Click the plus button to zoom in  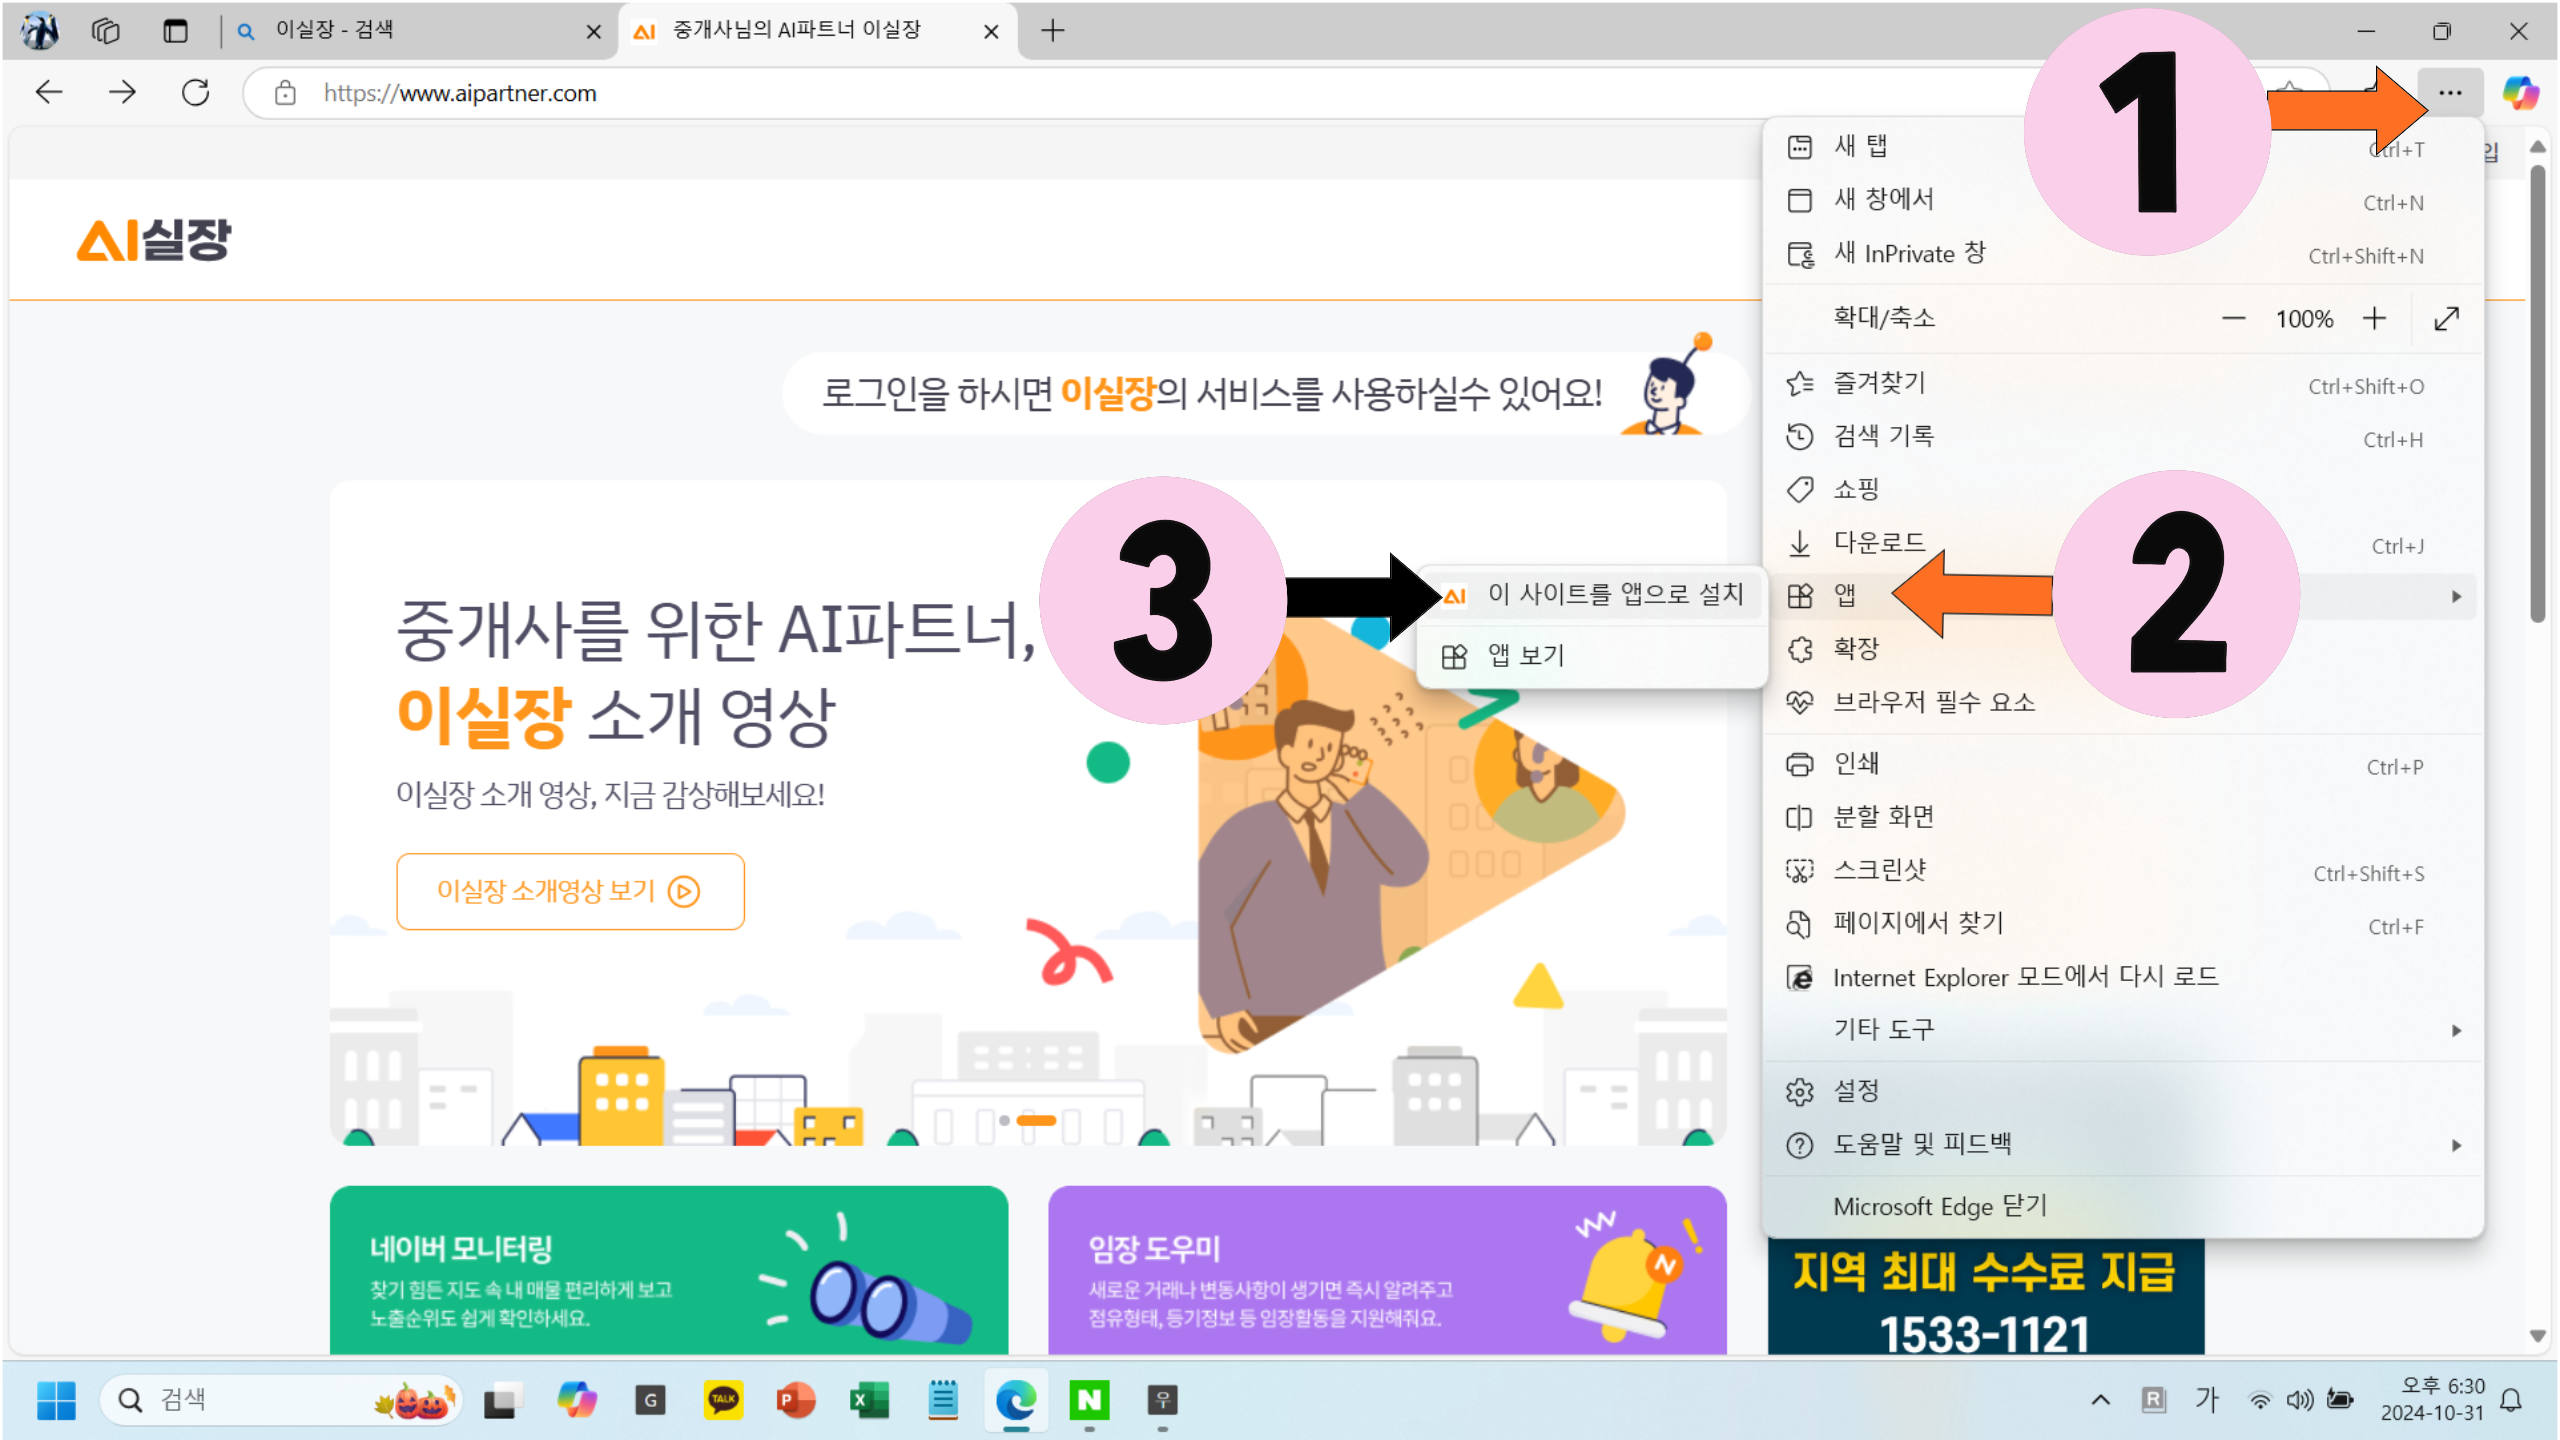[2374, 319]
